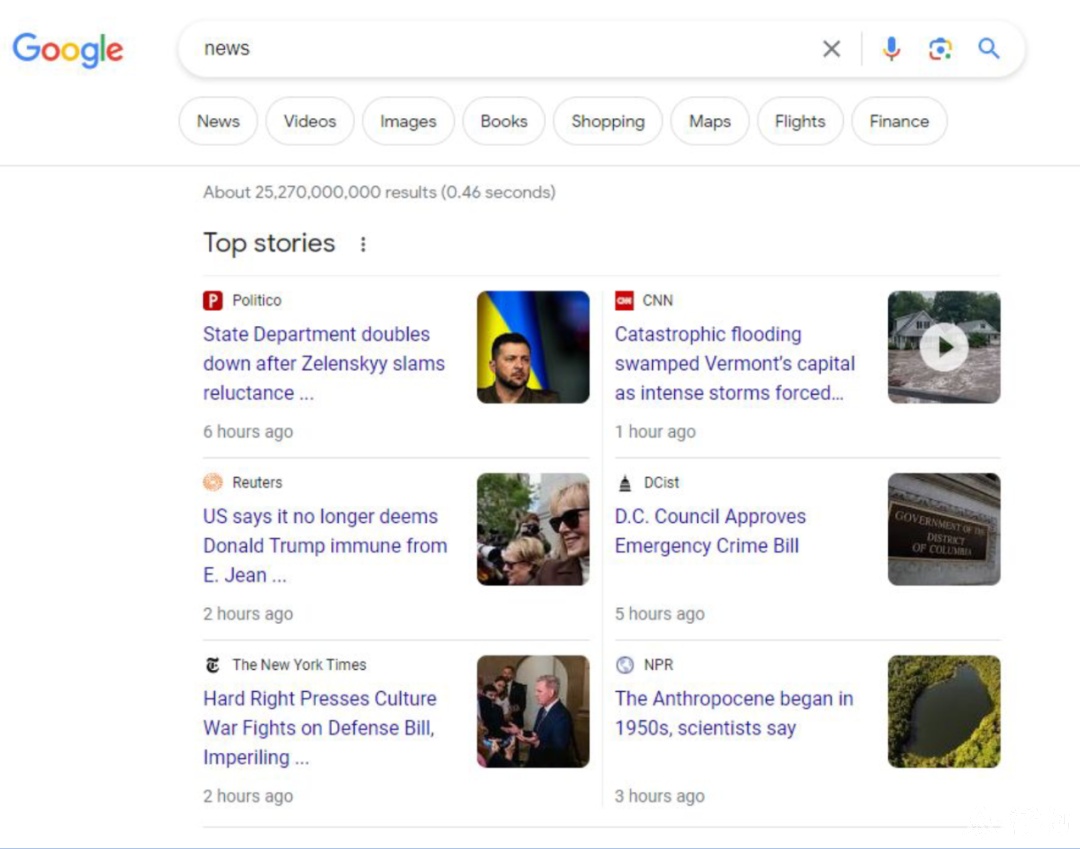Image resolution: width=1080 pixels, height=849 pixels.
Task: Click the CNN source favicon
Action: [x=624, y=301]
